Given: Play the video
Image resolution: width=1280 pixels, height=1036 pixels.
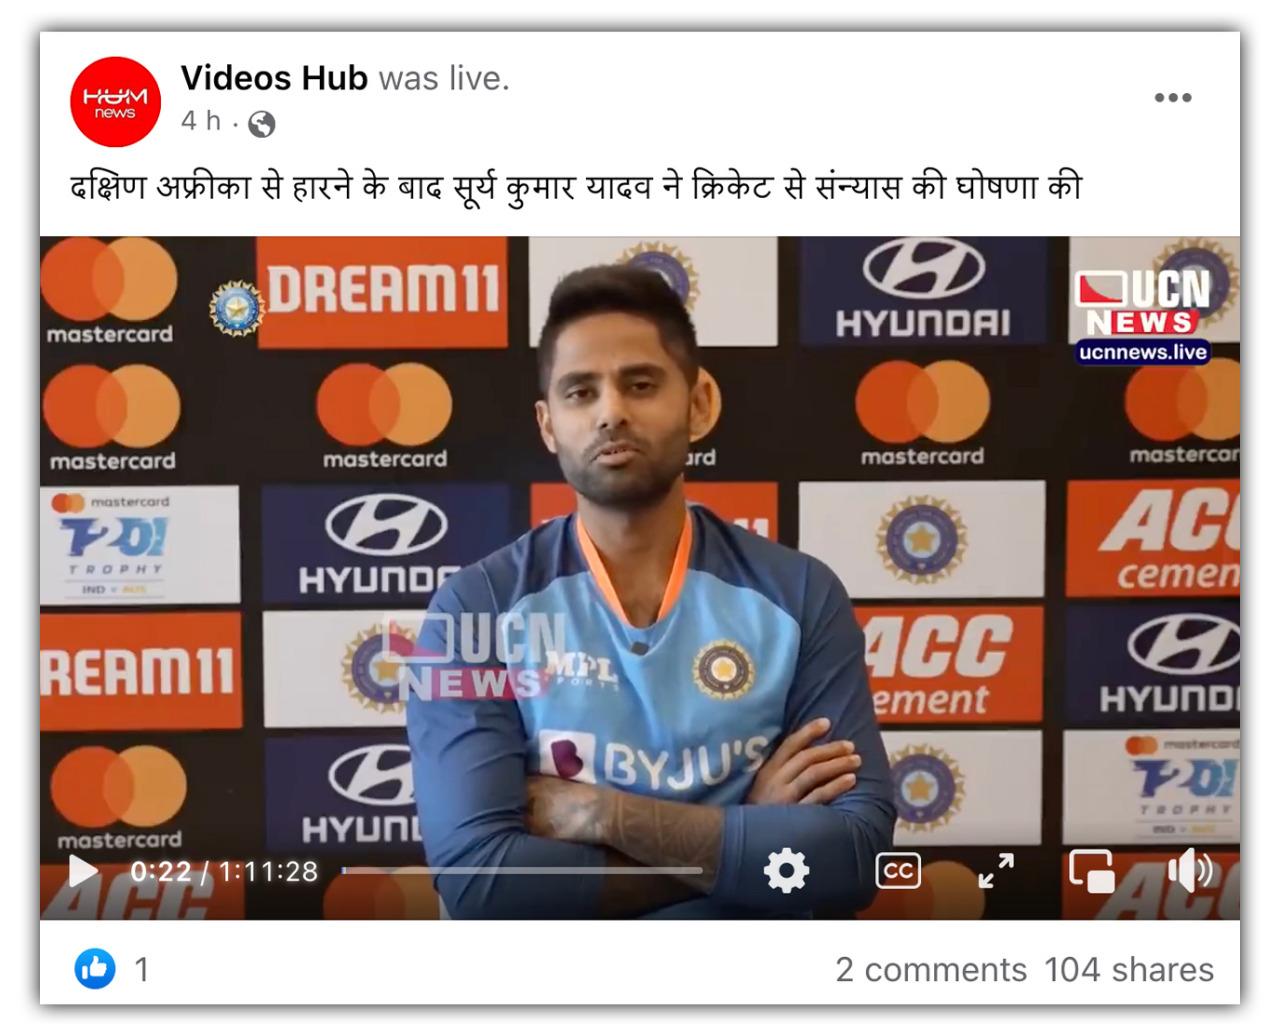Looking at the screenshot, I should tap(83, 871).
